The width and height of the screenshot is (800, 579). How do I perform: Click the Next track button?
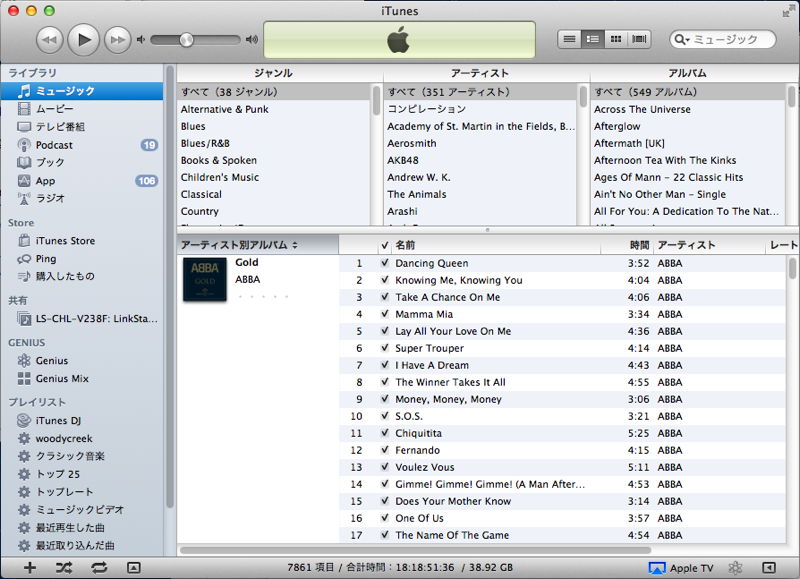coord(117,39)
